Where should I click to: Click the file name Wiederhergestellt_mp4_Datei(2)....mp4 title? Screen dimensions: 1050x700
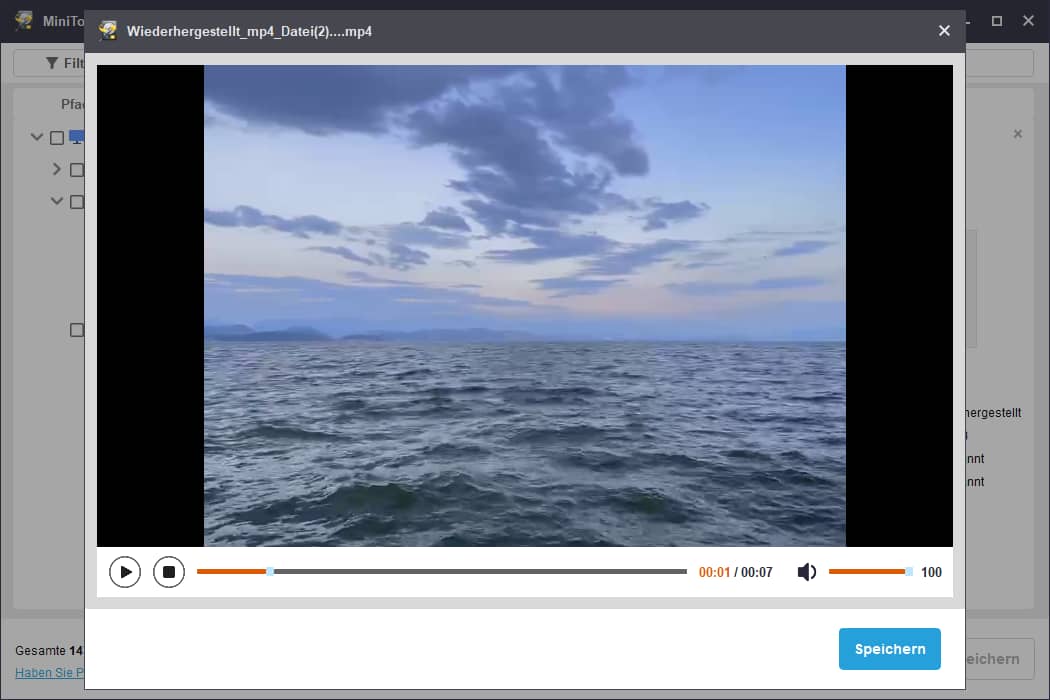coord(249,31)
